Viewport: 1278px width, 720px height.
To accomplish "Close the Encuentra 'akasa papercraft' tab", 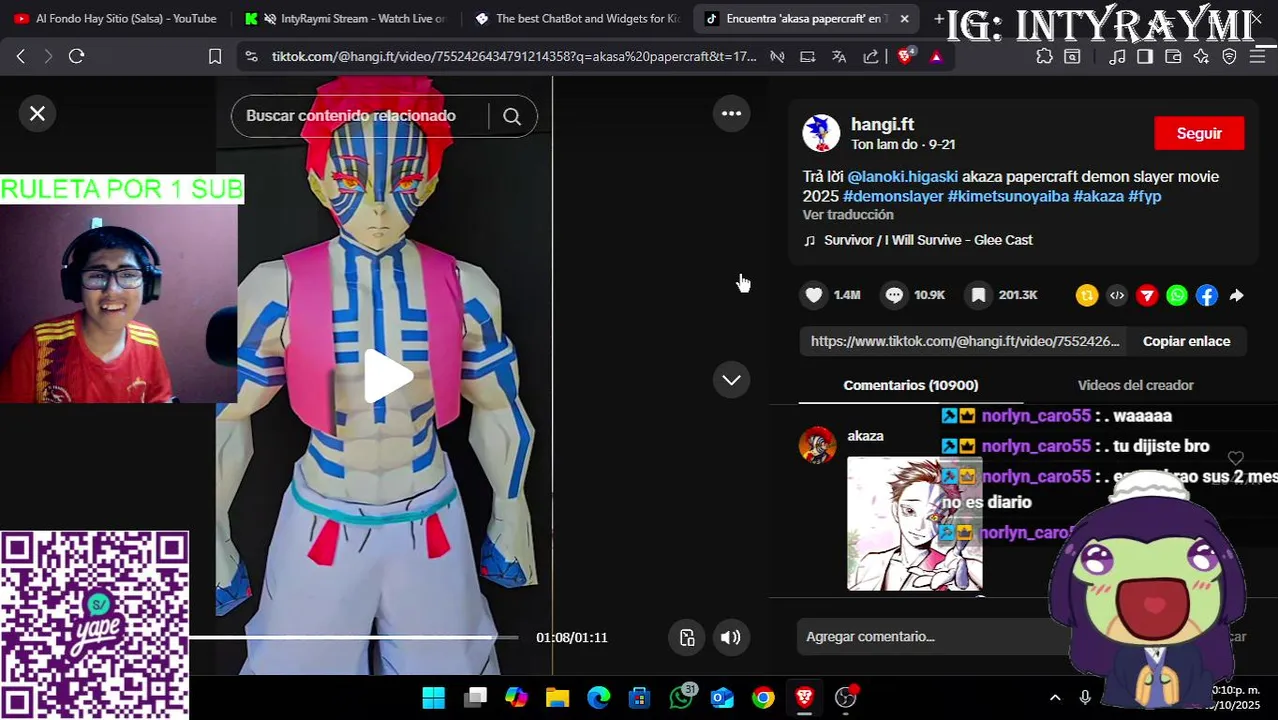I will (904, 18).
